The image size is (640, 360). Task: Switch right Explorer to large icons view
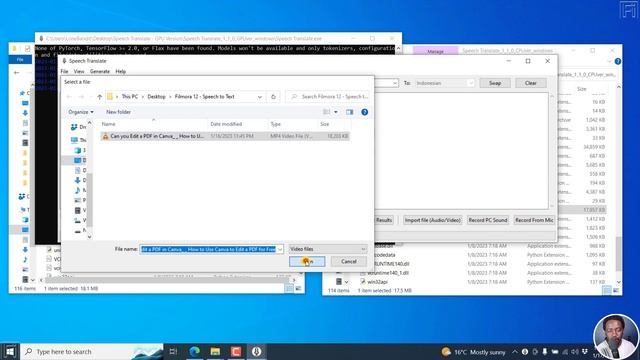tap(616, 290)
